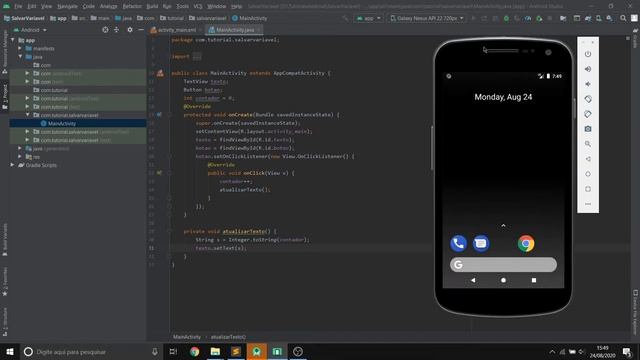This screenshot has width=640, height=360.
Task: Open Search Everywhere magnifier in toolbar
Action: point(623,18)
